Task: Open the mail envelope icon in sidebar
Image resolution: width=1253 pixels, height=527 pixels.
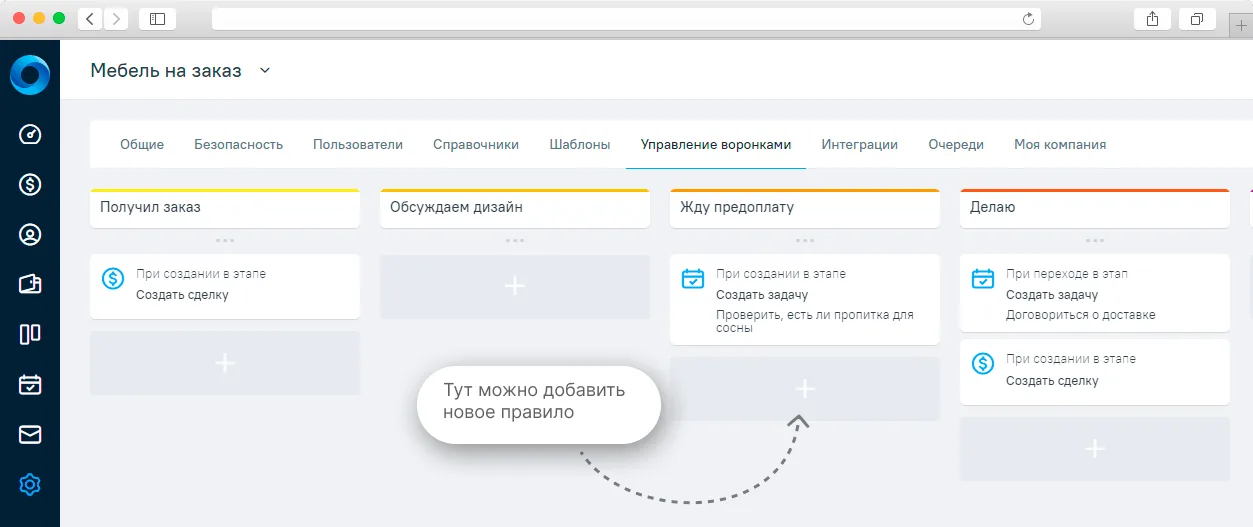Action: (x=30, y=435)
